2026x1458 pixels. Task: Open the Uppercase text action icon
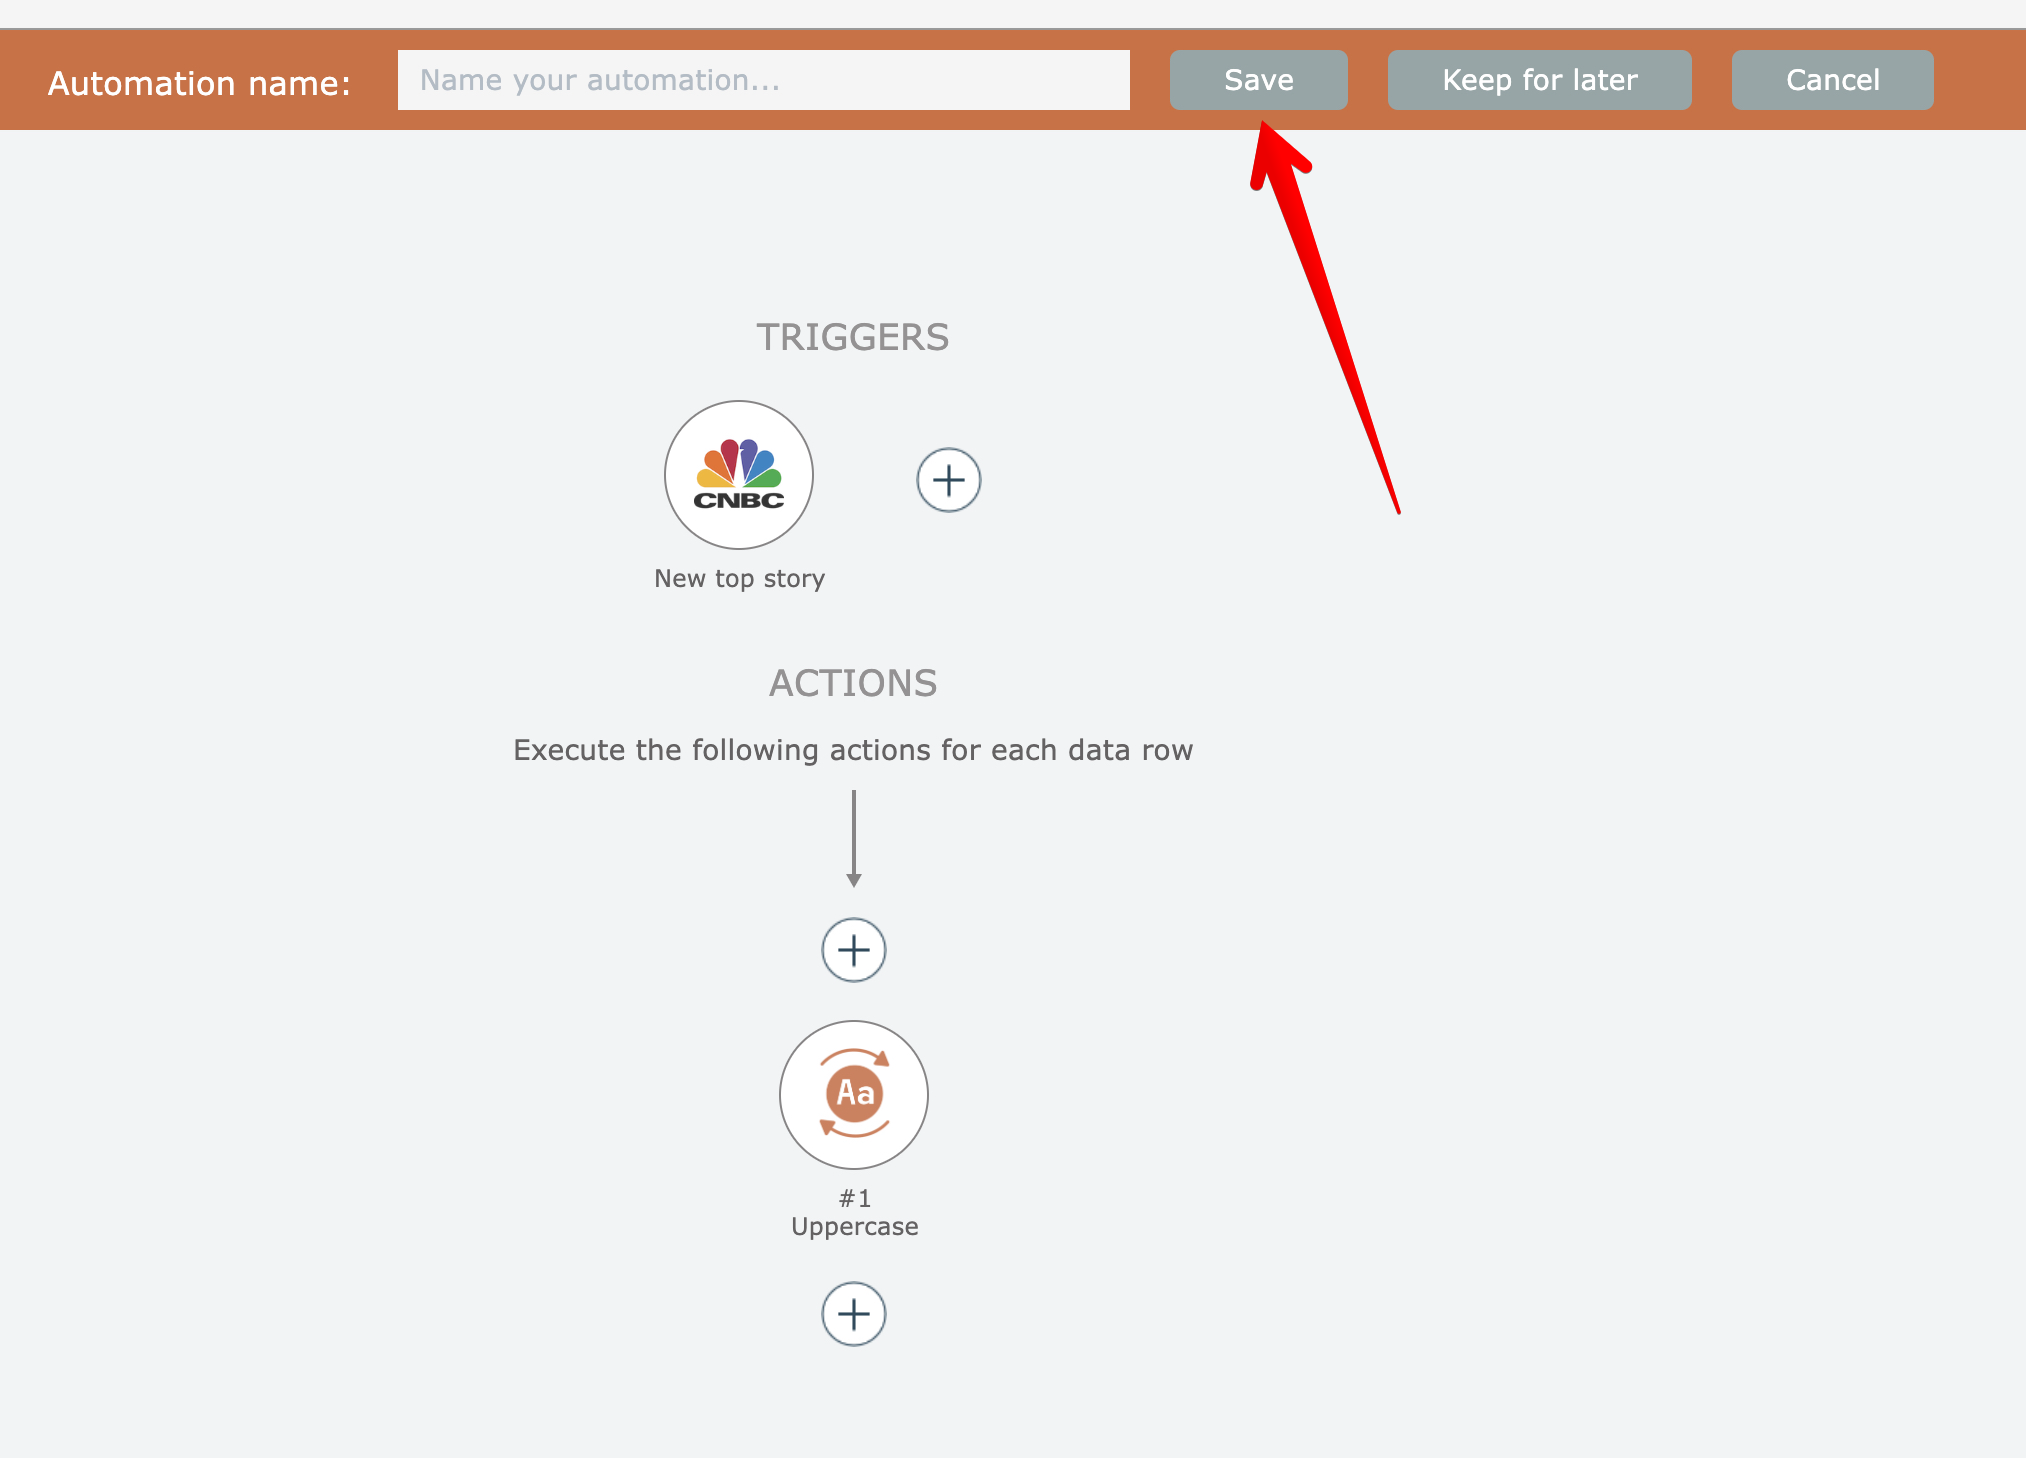853,1094
